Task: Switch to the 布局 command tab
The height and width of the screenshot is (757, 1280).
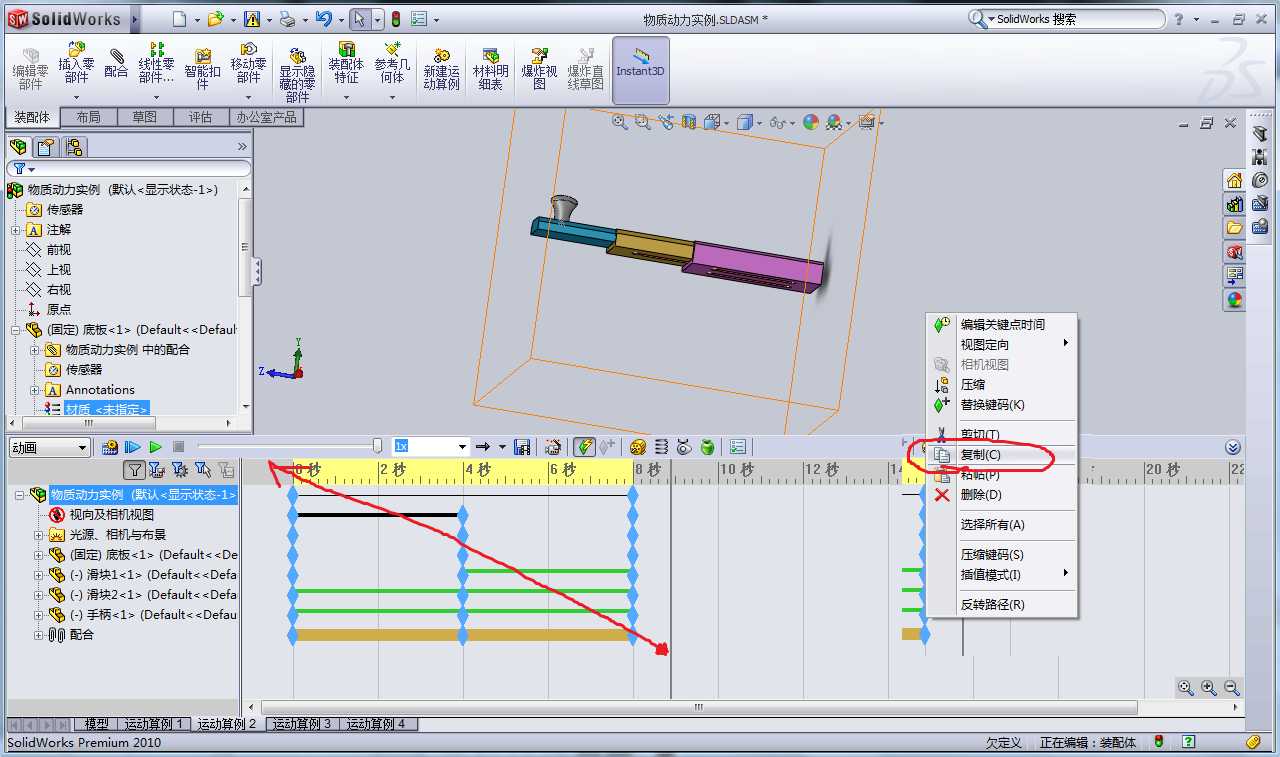Action: [88, 117]
